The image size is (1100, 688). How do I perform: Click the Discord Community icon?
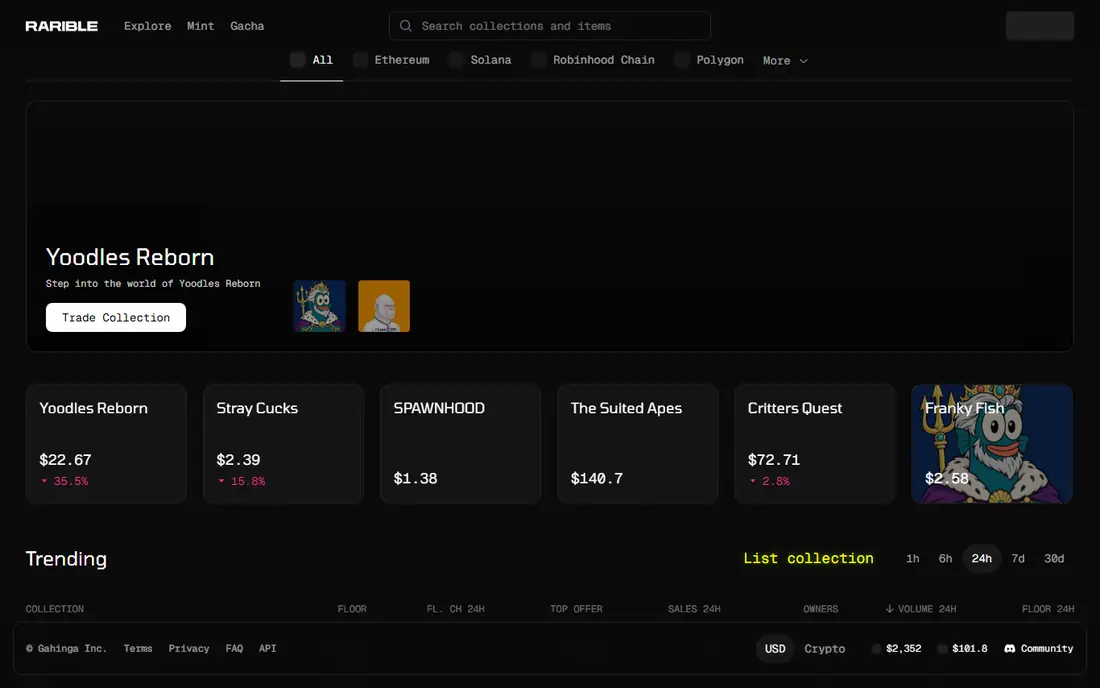coord(1010,649)
